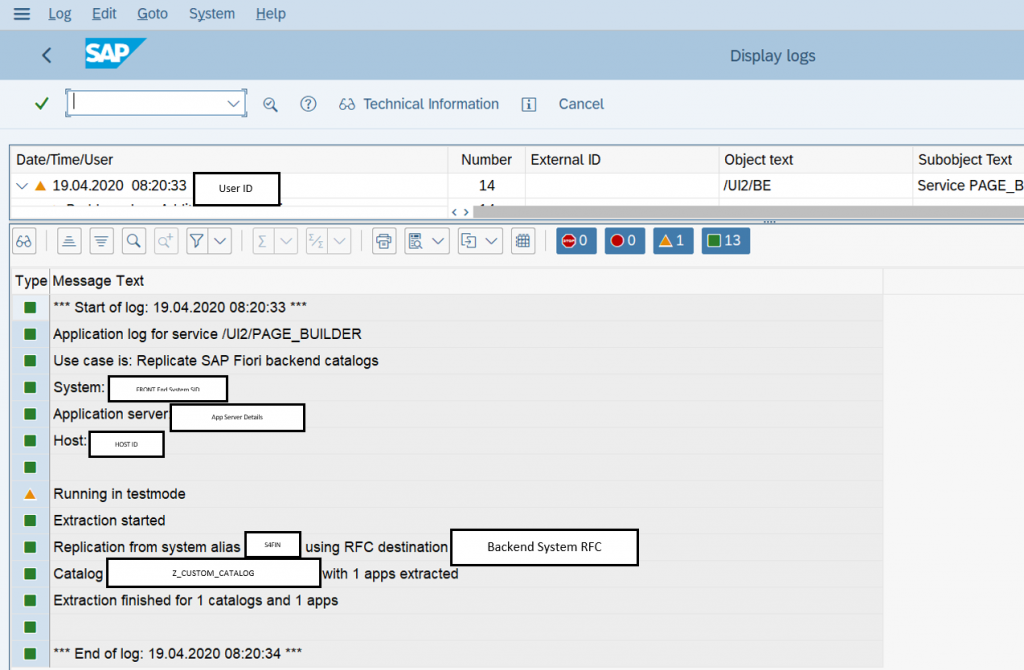Select the 'Start of log' message row
Image resolution: width=1024 pixels, height=670 pixels.
447,308
